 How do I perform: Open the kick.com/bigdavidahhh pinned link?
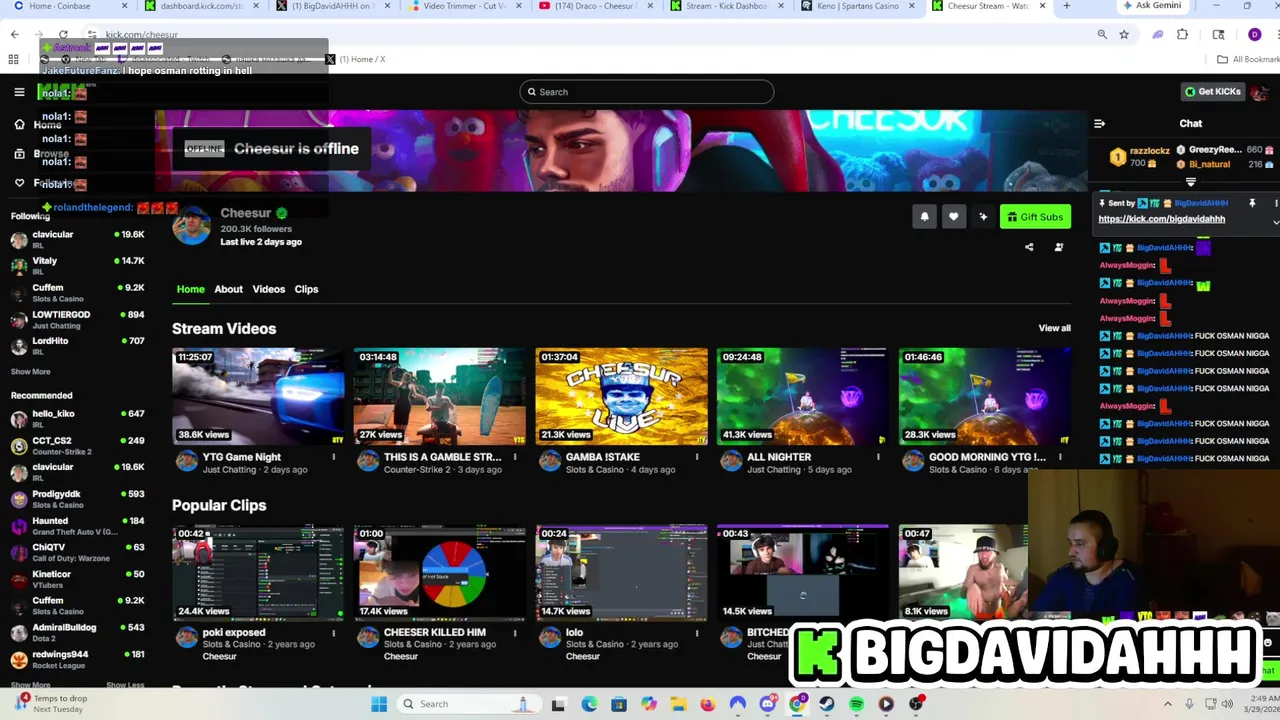1161,219
